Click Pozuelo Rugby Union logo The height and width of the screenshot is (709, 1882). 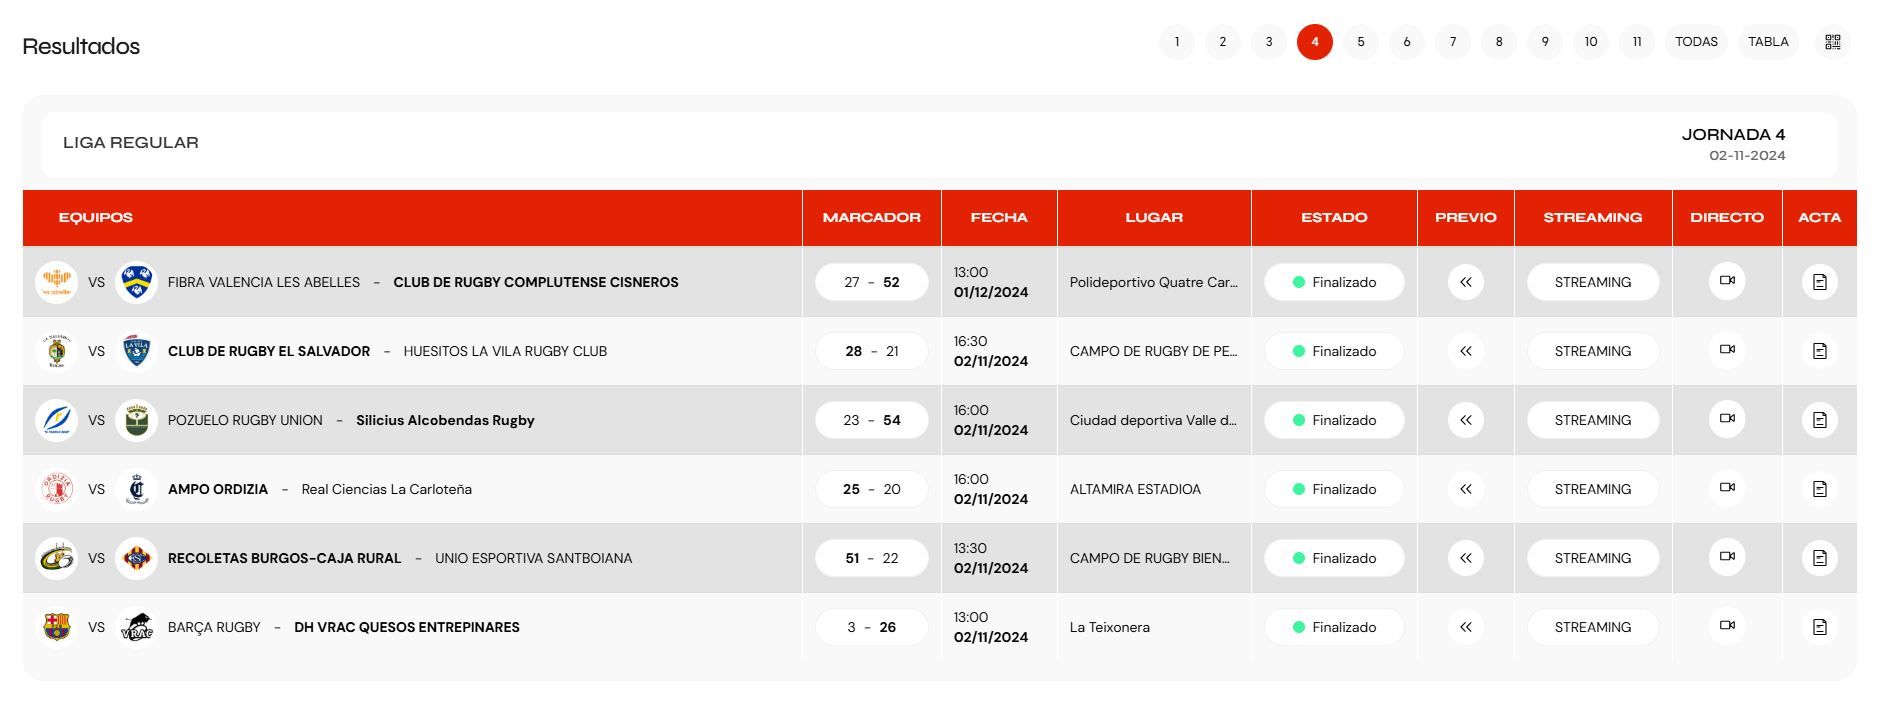click(56, 420)
